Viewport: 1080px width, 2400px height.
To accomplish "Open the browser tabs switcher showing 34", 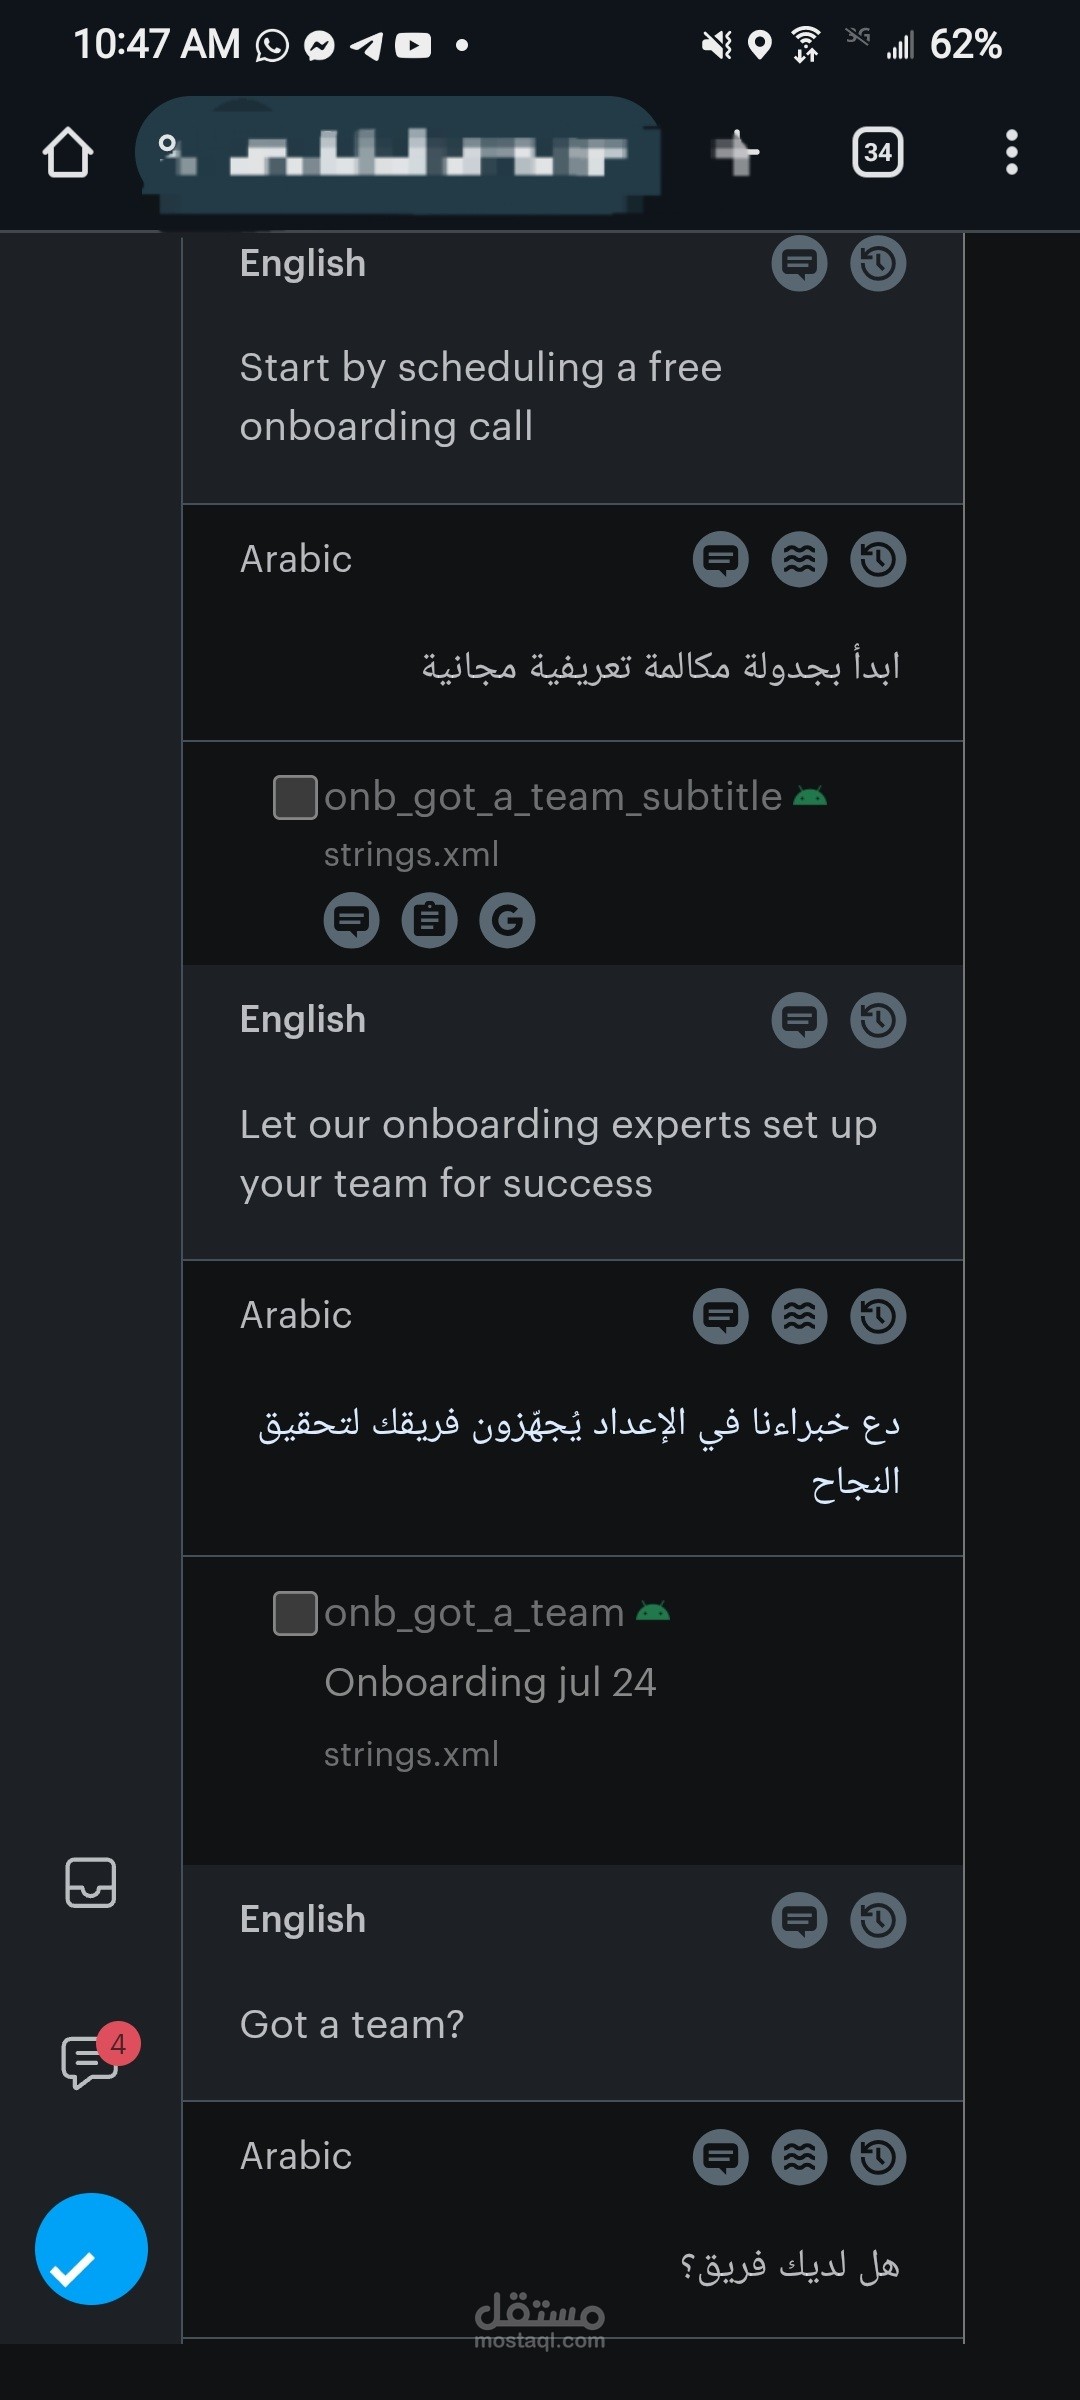I will coord(876,152).
